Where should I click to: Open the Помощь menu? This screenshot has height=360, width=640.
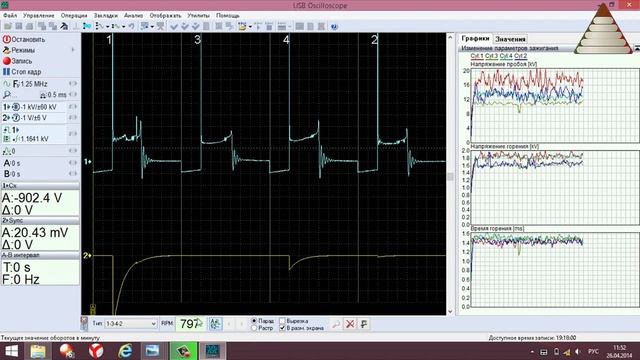click(x=228, y=16)
